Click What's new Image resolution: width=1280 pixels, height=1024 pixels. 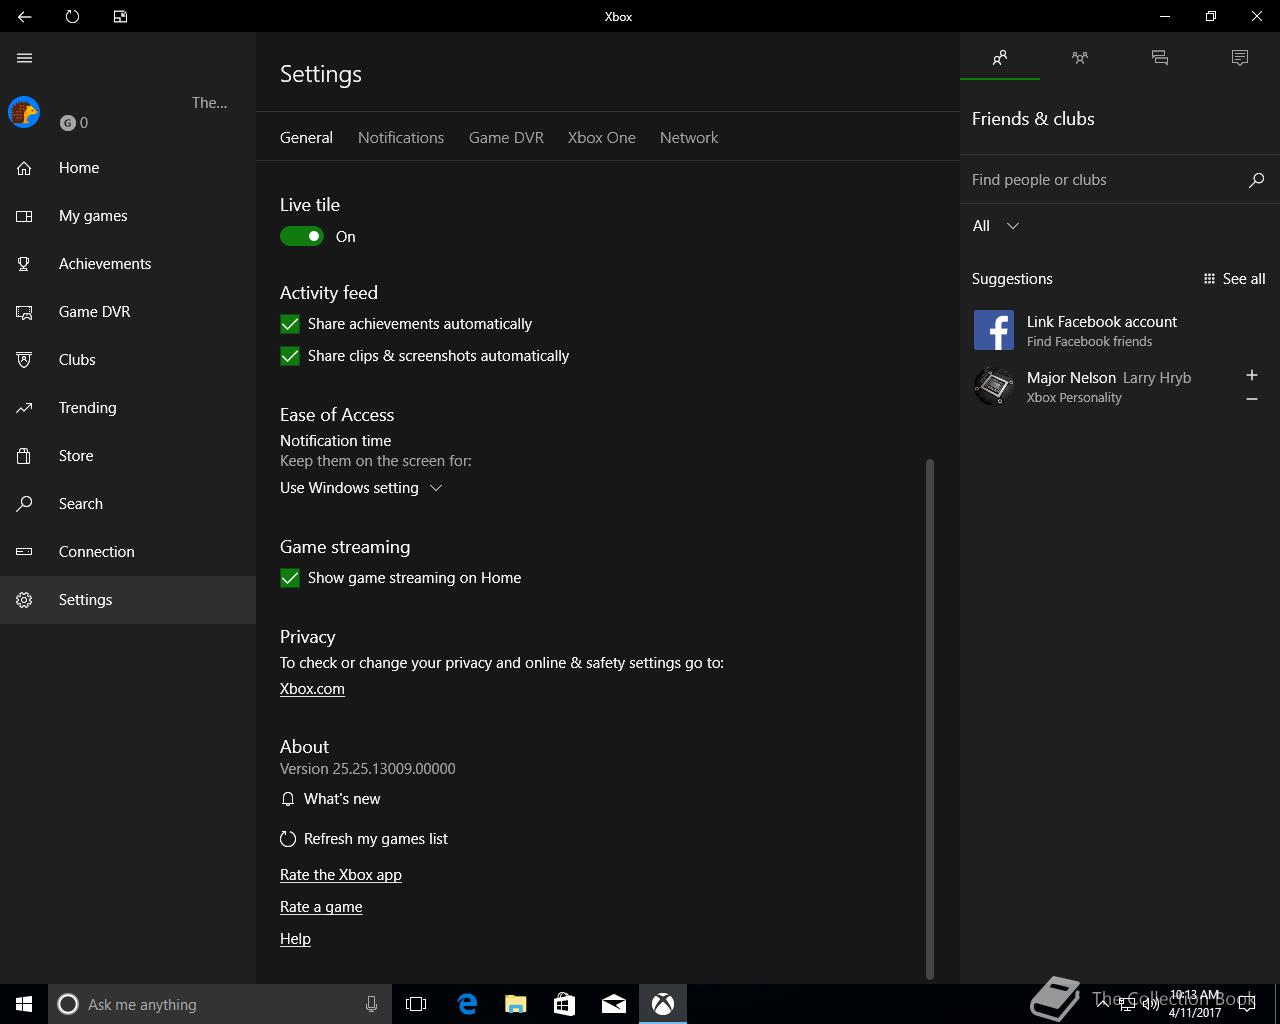point(331,799)
